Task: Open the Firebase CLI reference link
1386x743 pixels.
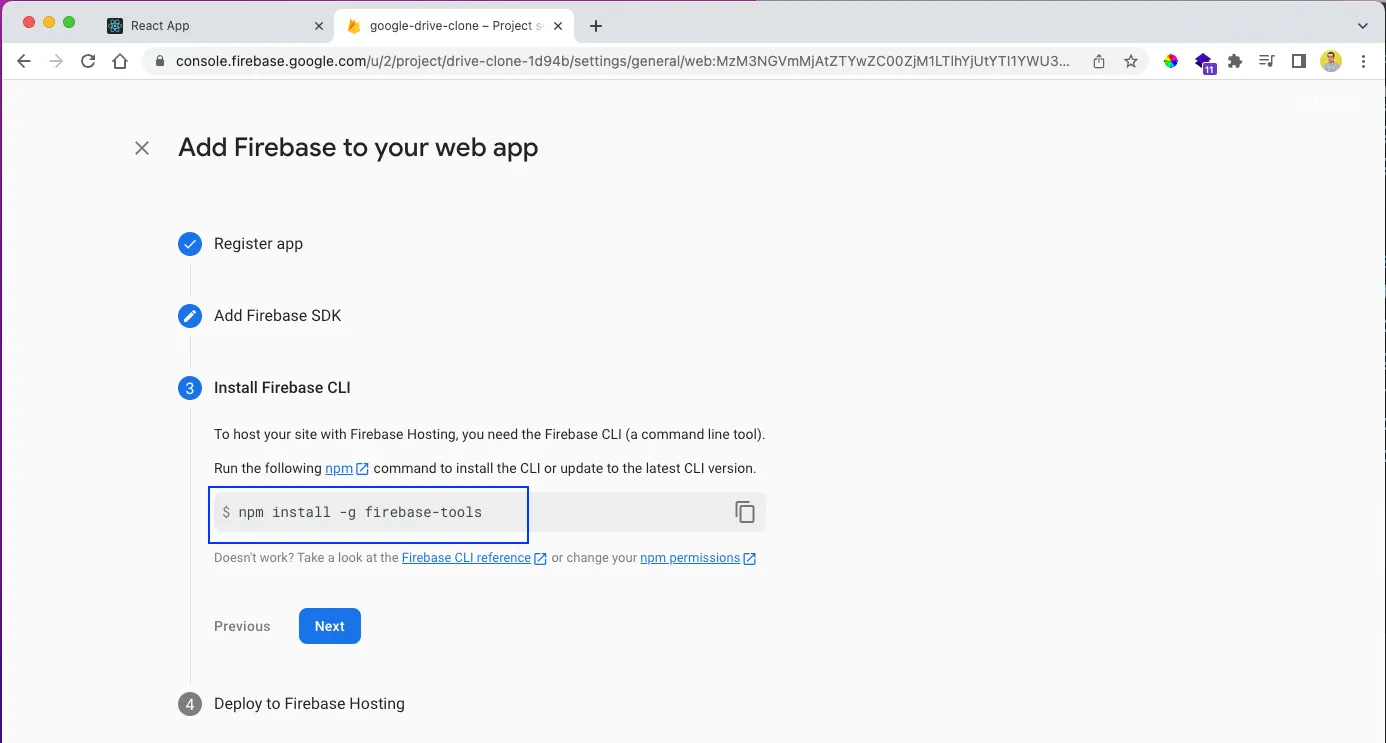Action: [474, 558]
